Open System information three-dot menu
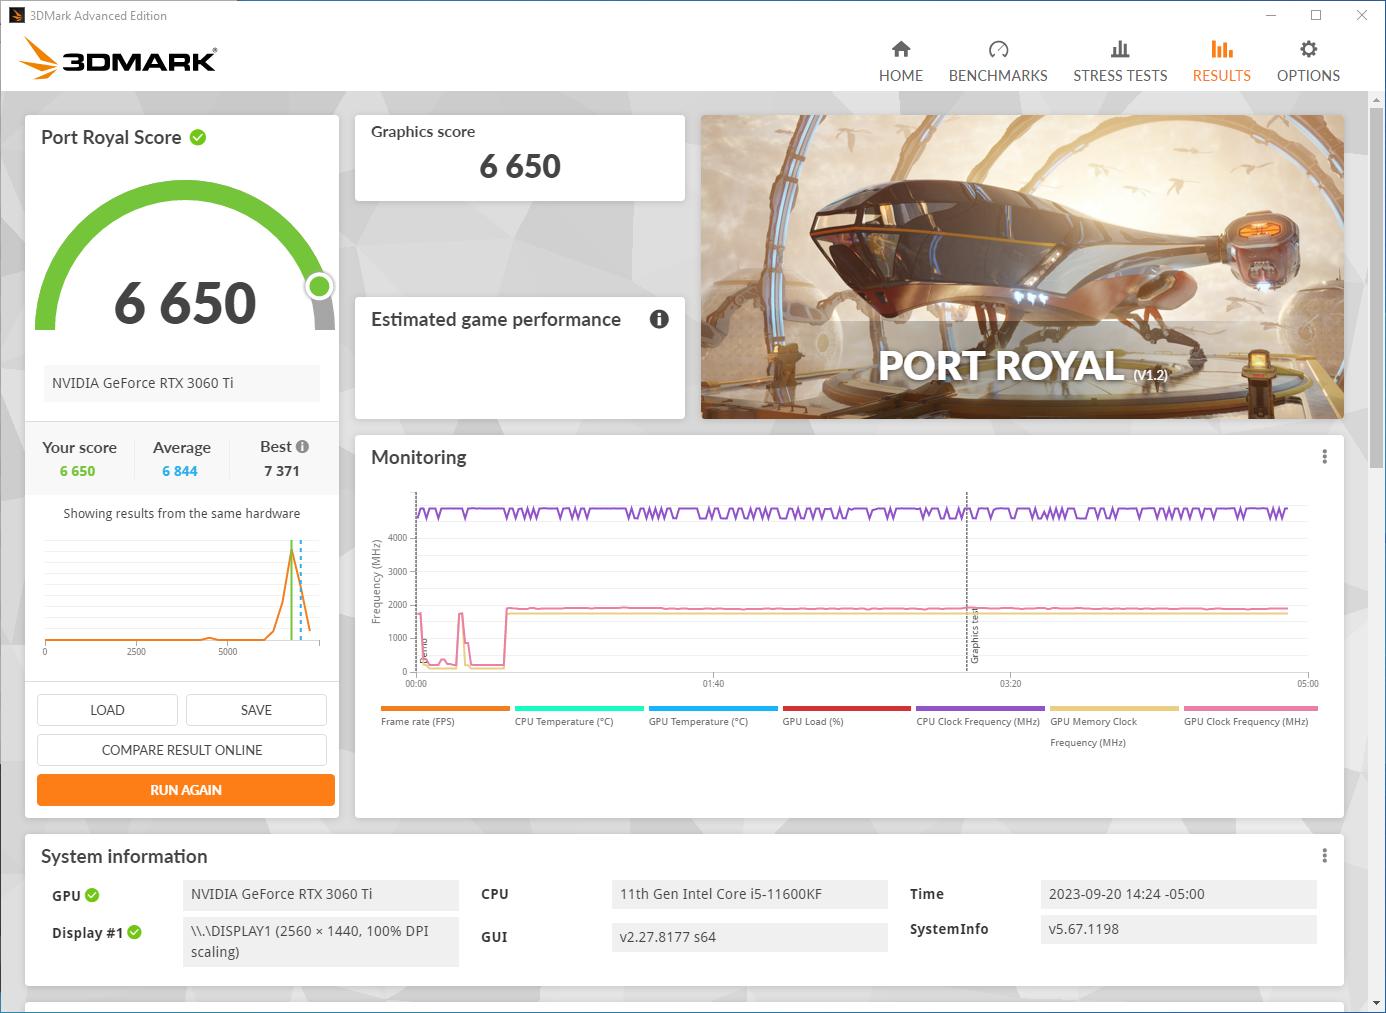1386x1013 pixels. tap(1324, 856)
